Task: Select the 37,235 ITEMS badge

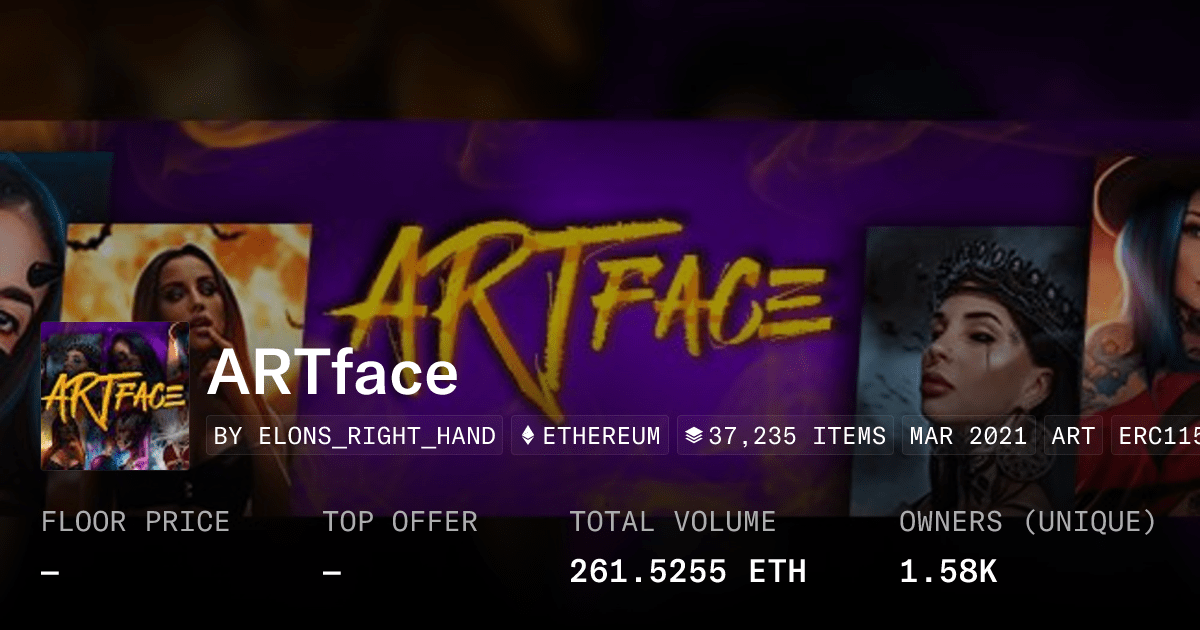Action: point(785,436)
